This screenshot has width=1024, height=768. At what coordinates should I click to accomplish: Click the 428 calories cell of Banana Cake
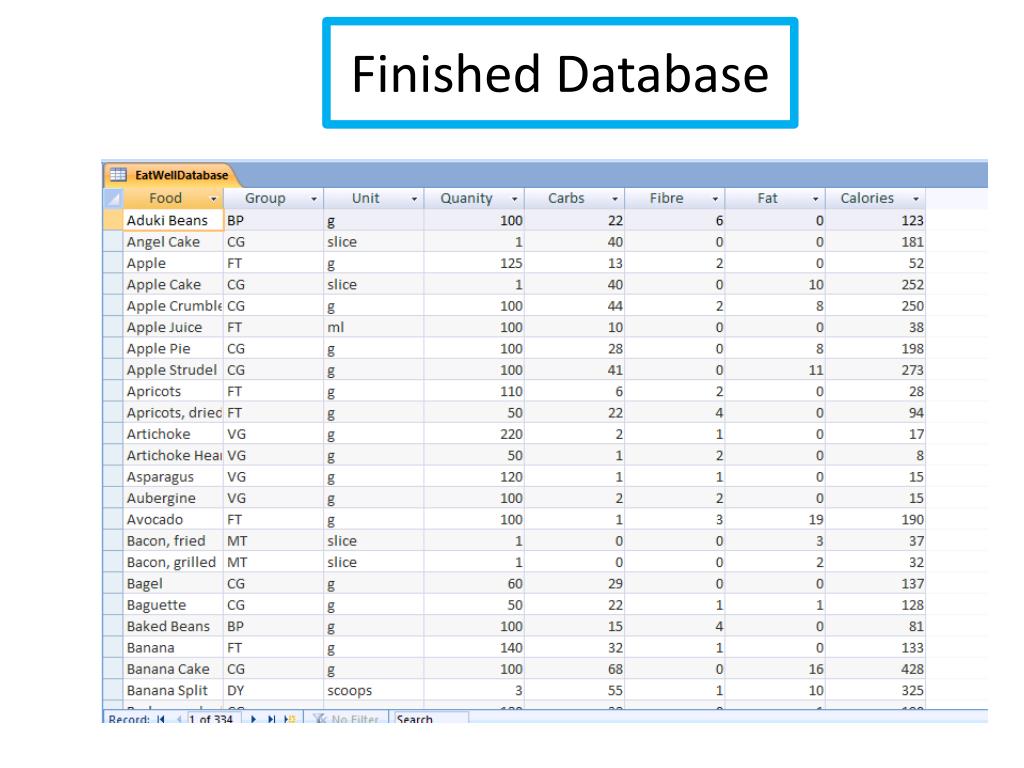875,669
